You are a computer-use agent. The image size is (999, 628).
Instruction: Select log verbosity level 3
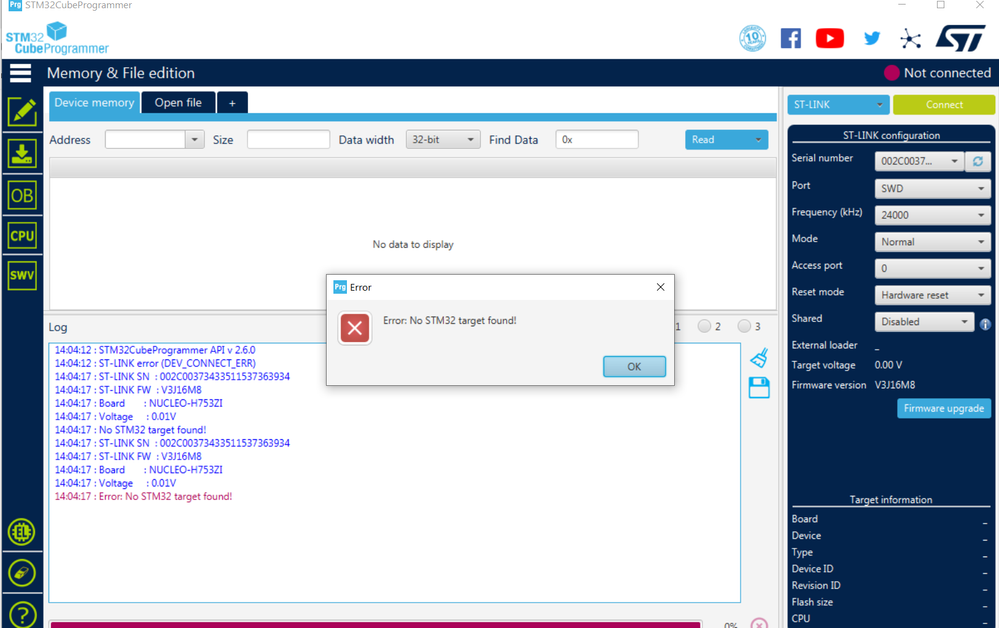click(744, 326)
